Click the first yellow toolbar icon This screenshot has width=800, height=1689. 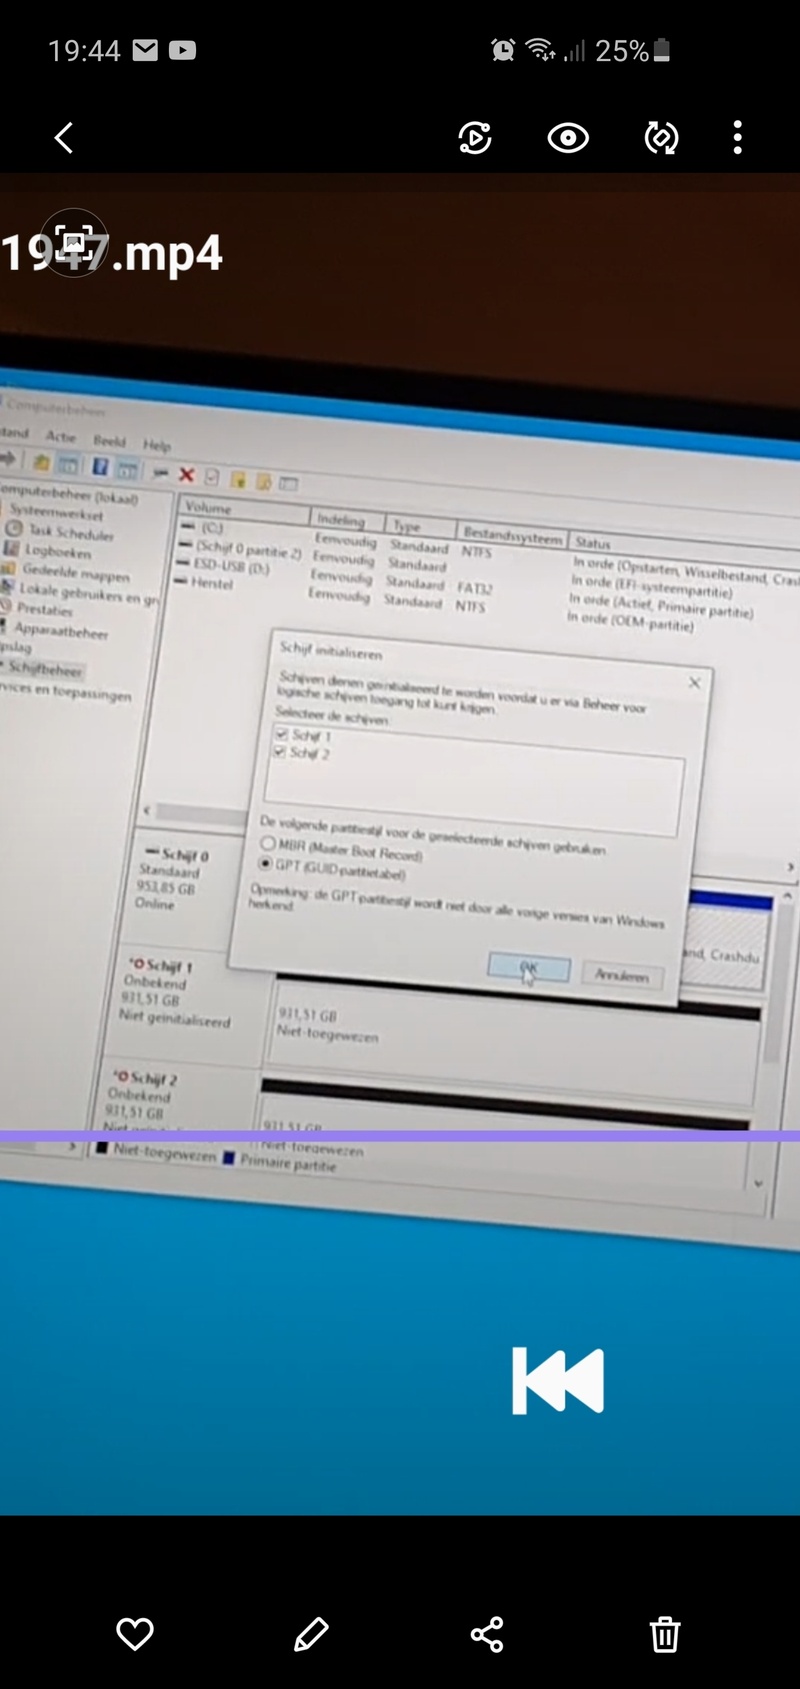click(237, 479)
